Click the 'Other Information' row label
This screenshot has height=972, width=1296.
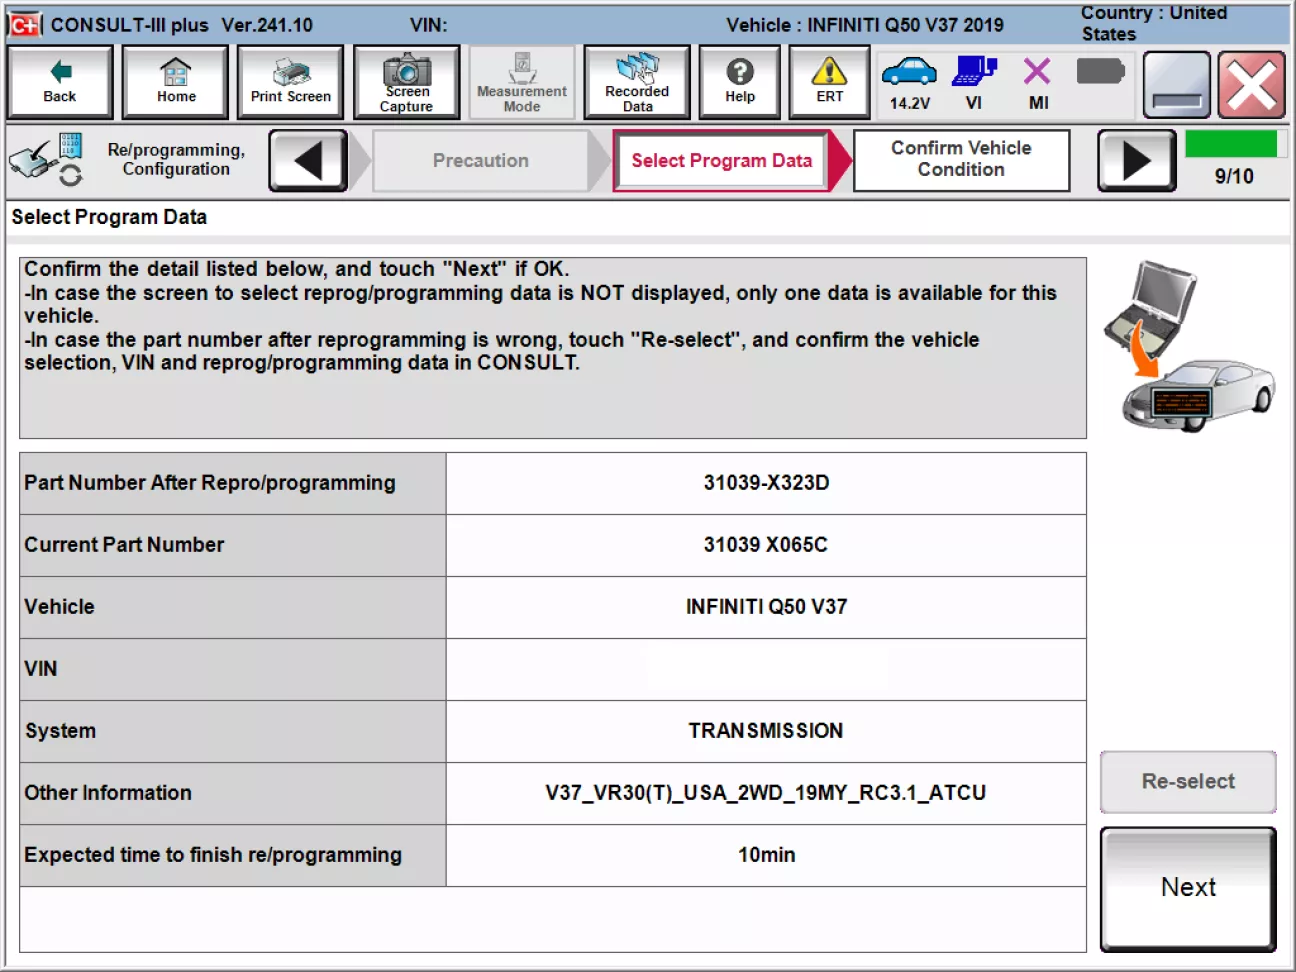coord(108,793)
